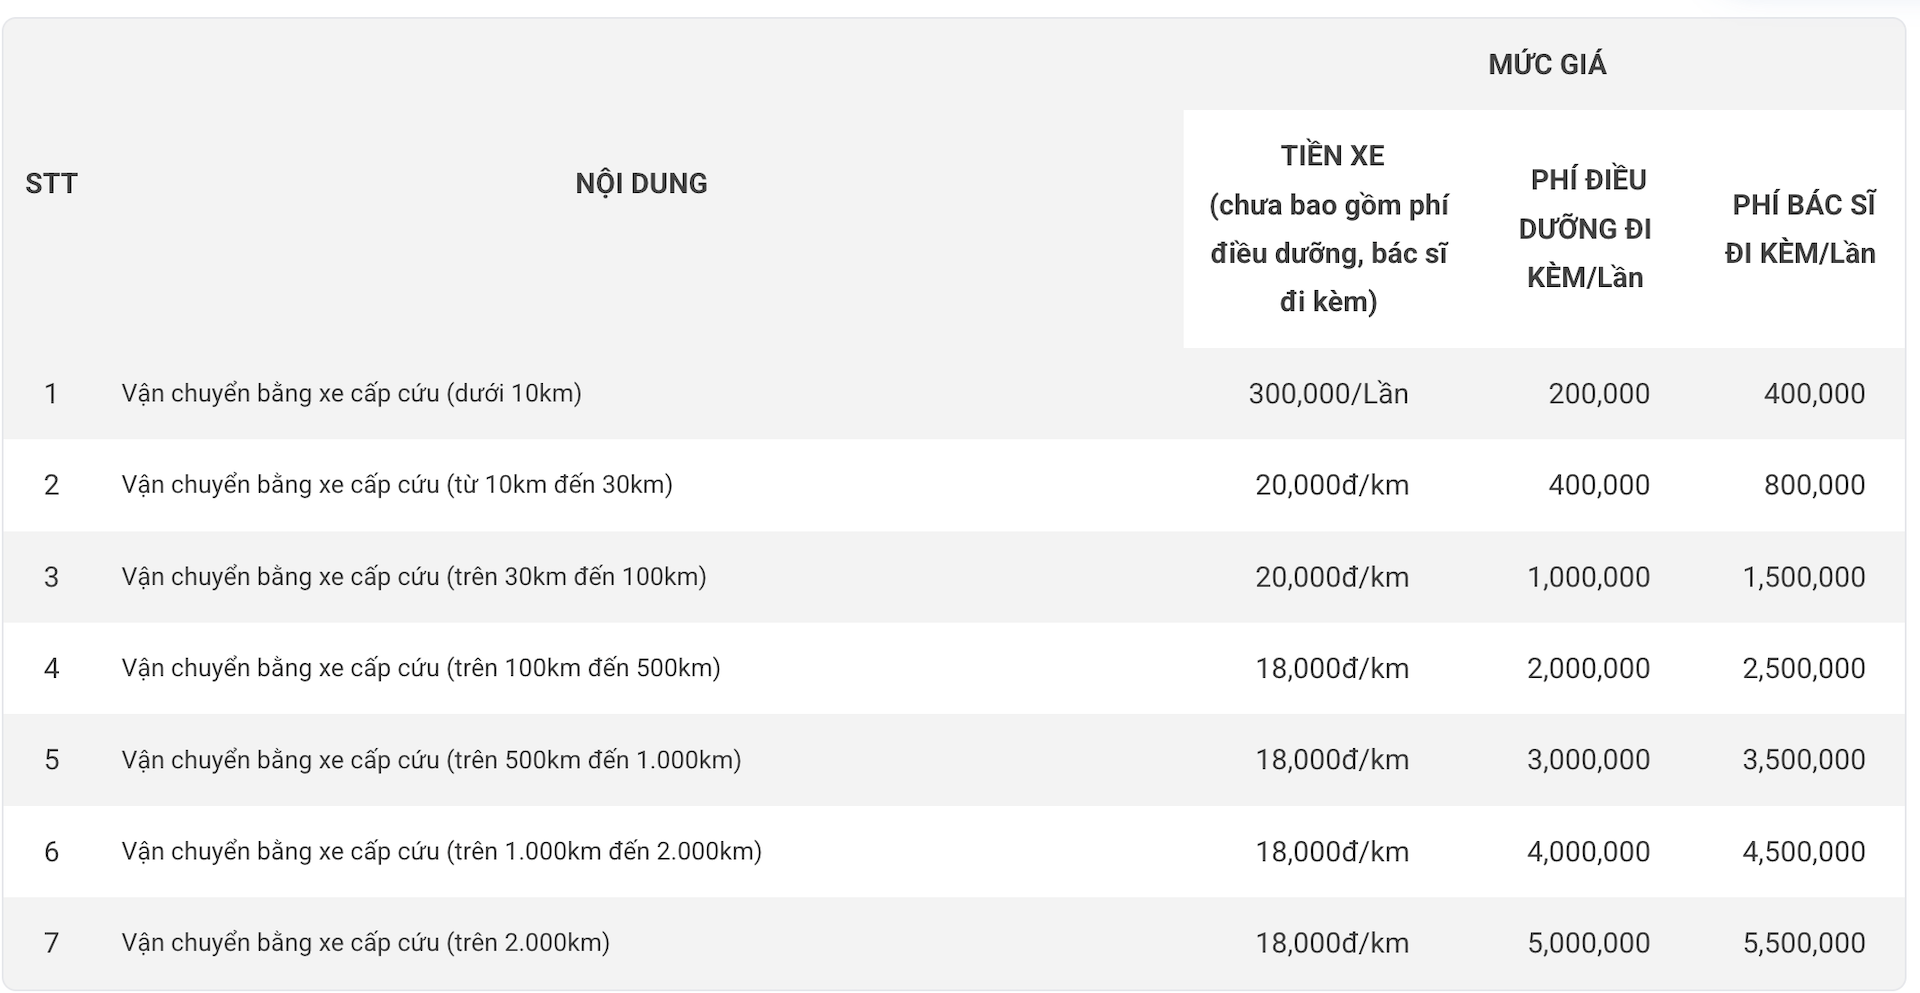Viewport: 1920px width, 993px height.
Task: Select the 800,000 doctor fee cell
Action: coord(1814,485)
